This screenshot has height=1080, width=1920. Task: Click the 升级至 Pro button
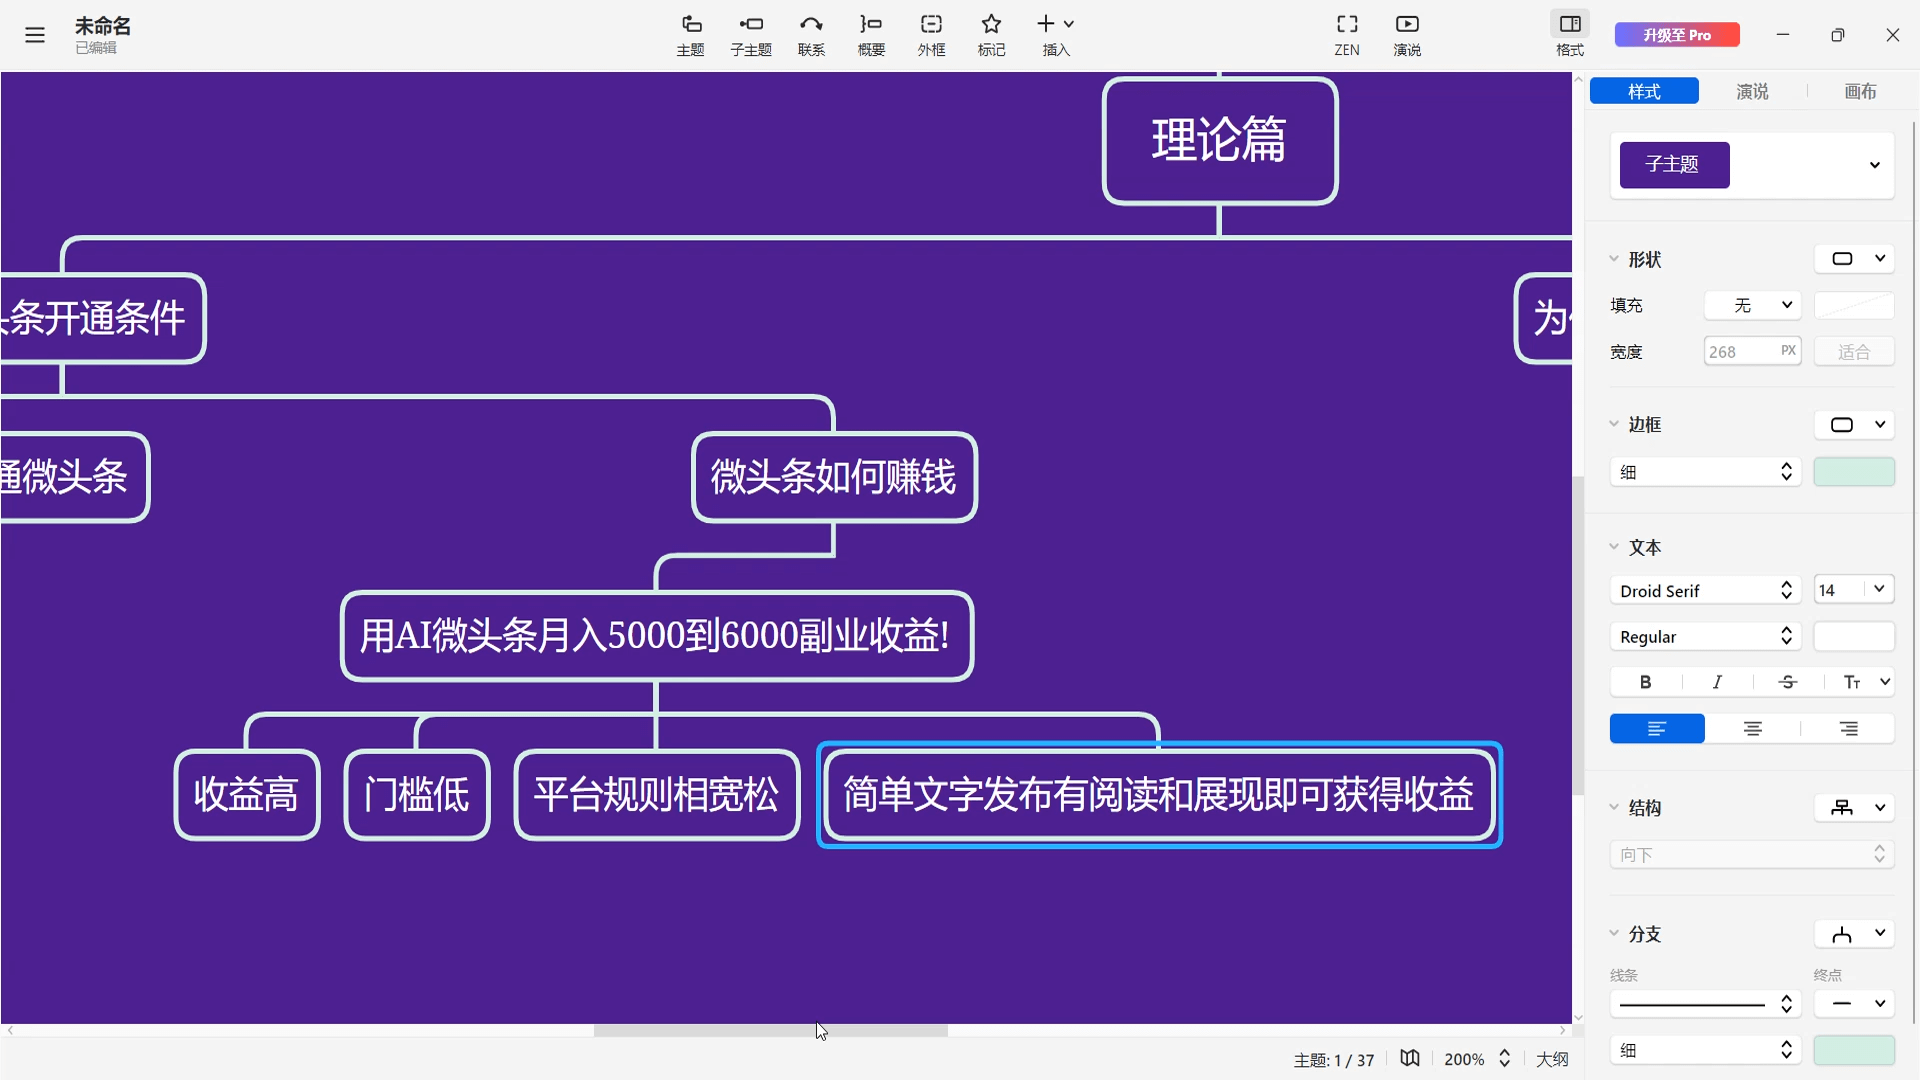point(1677,35)
